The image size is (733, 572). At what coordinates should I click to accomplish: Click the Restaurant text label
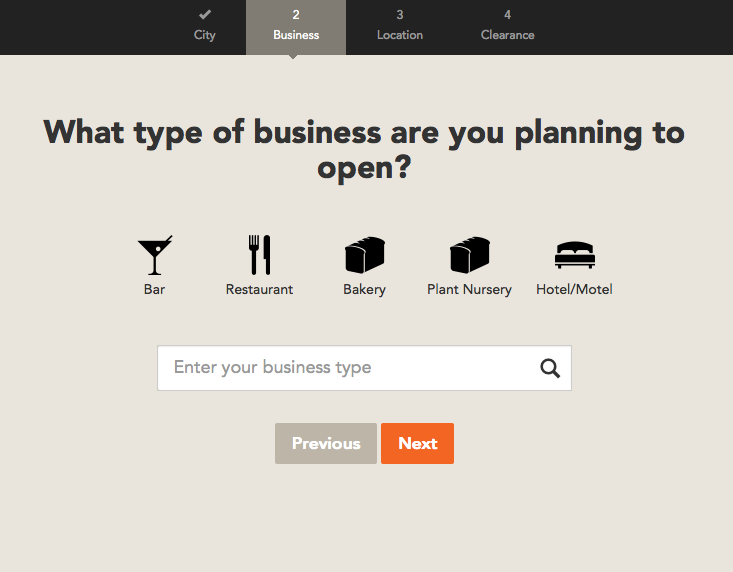pos(259,290)
